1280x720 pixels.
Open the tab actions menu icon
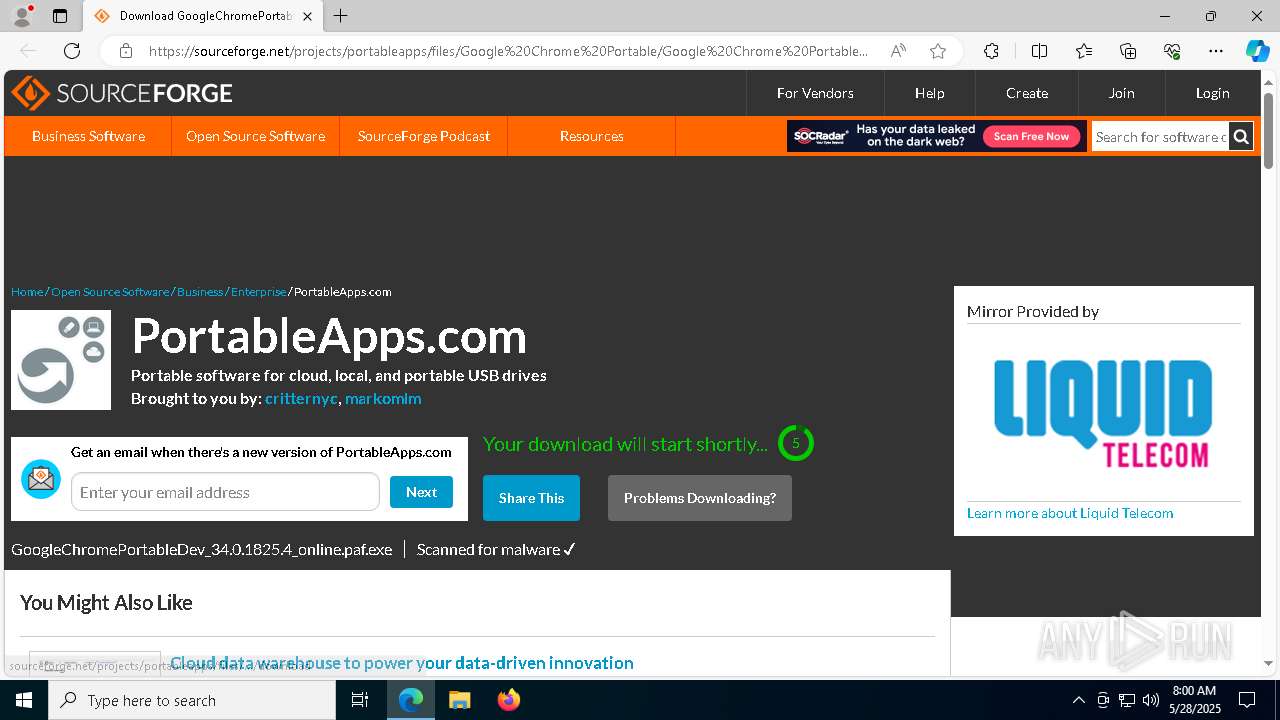pyautogui.click(x=60, y=16)
